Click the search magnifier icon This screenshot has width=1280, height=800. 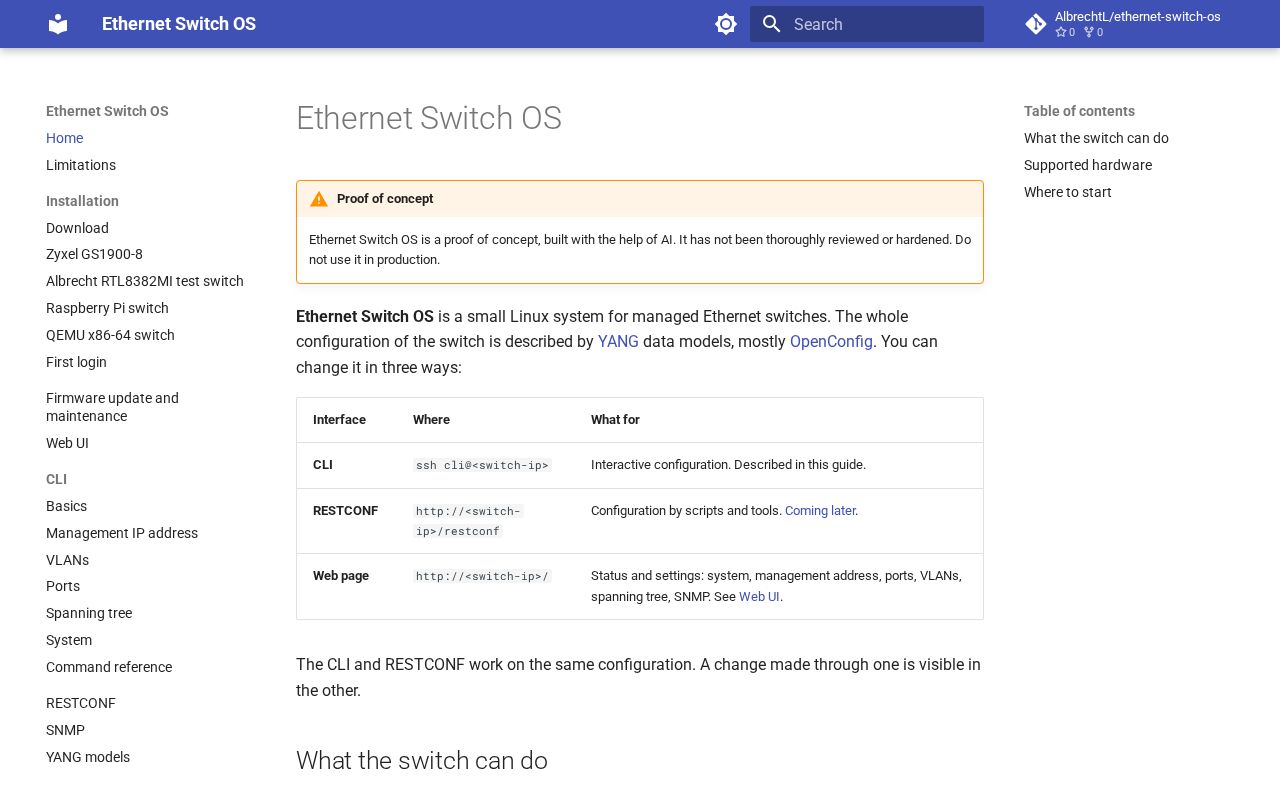(771, 24)
